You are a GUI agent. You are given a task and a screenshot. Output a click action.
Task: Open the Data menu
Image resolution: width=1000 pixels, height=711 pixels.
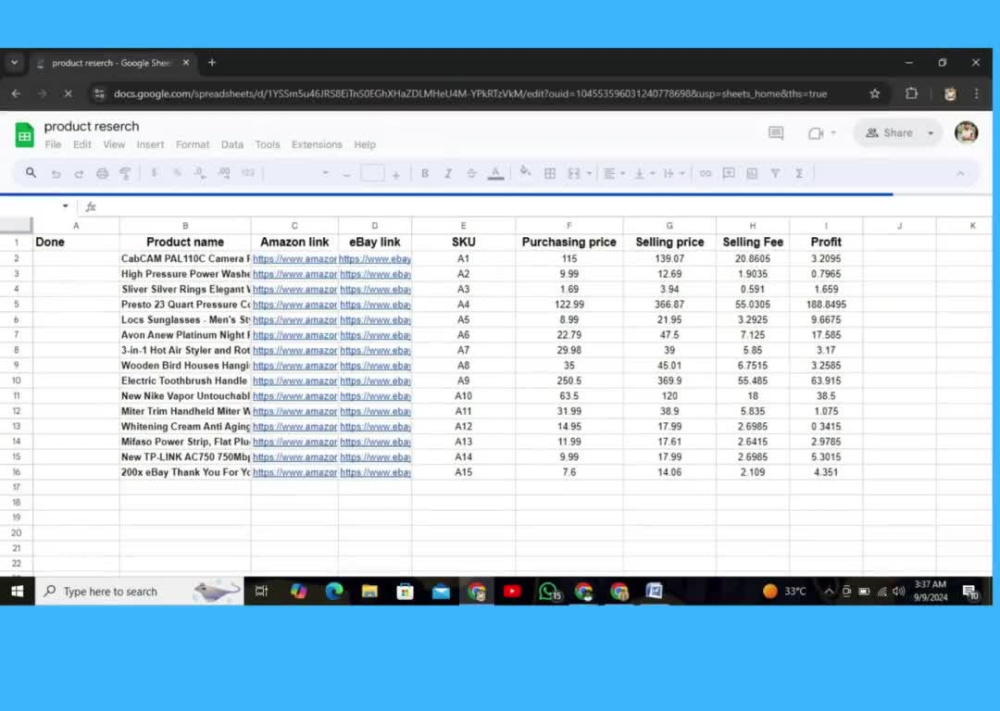pyautogui.click(x=232, y=145)
